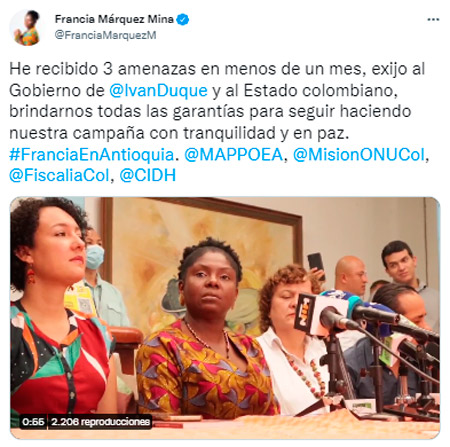
Task: Open the profile avatar picture
Action: (x=26, y=27)
